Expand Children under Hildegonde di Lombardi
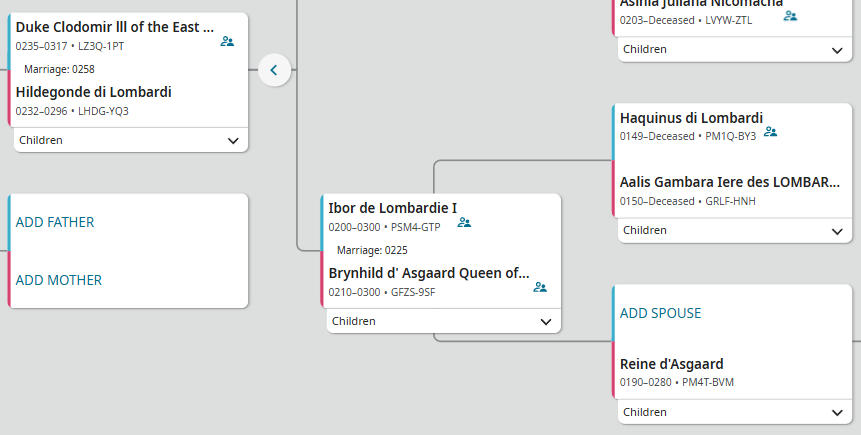861x435 pixels. pos(233,141)
